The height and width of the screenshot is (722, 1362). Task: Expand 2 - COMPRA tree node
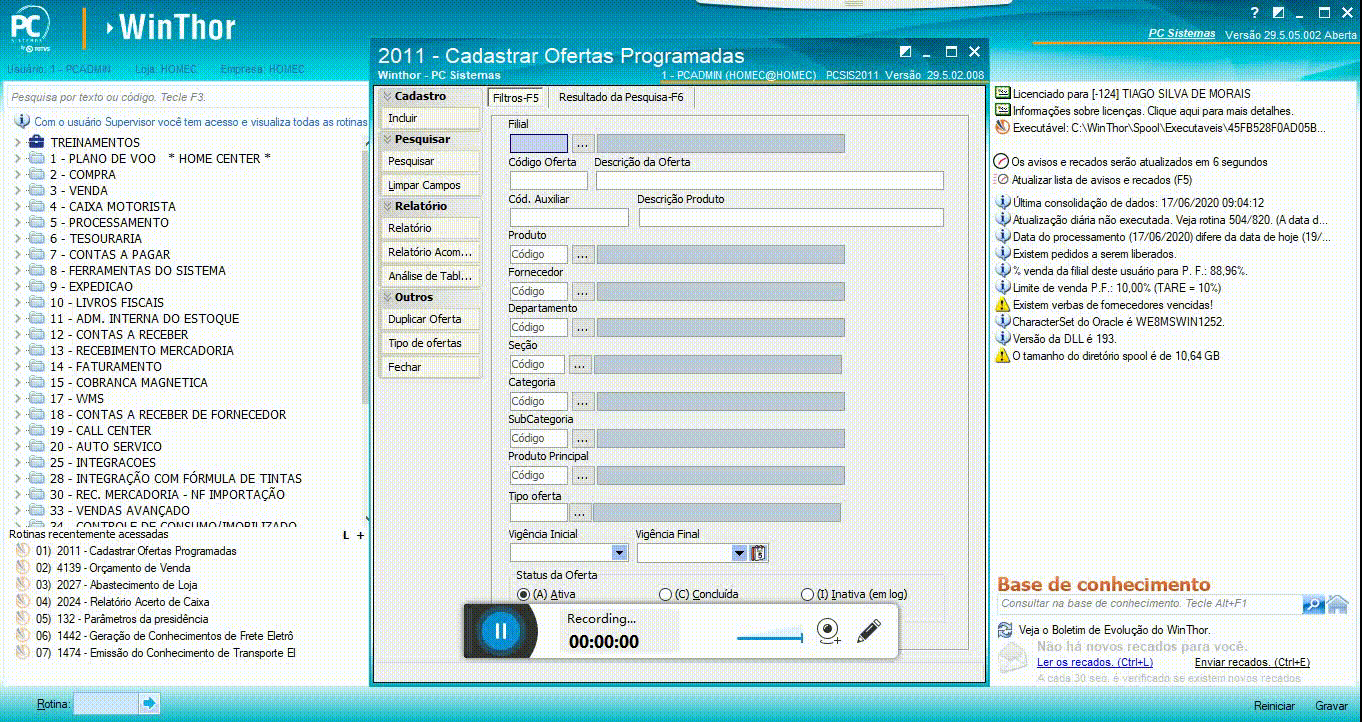(x=18, y=174)
